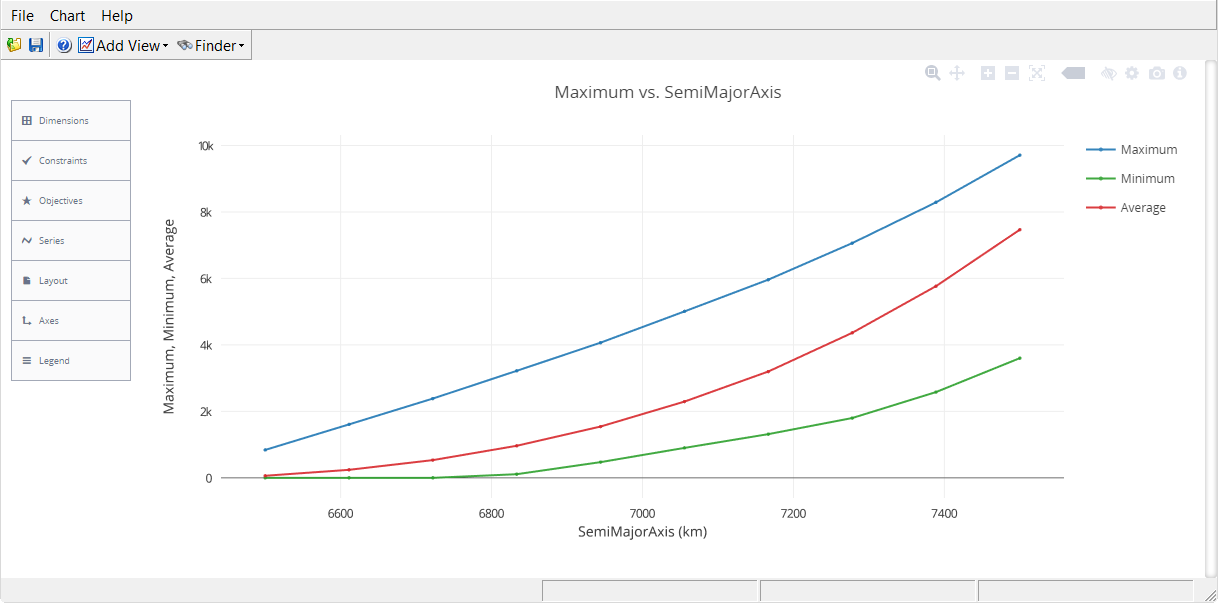
Task: Expand the Dimensions panel
Action: pyautogui.click(x=71, y=121)
